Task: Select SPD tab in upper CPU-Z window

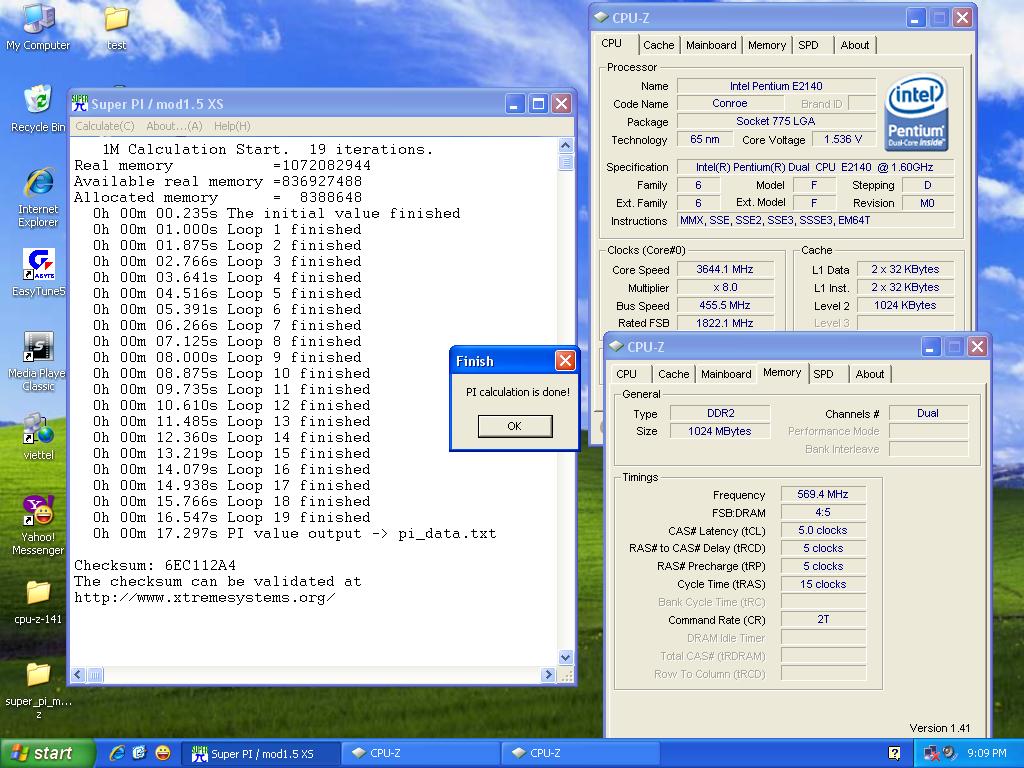Action: pos(808,45)
